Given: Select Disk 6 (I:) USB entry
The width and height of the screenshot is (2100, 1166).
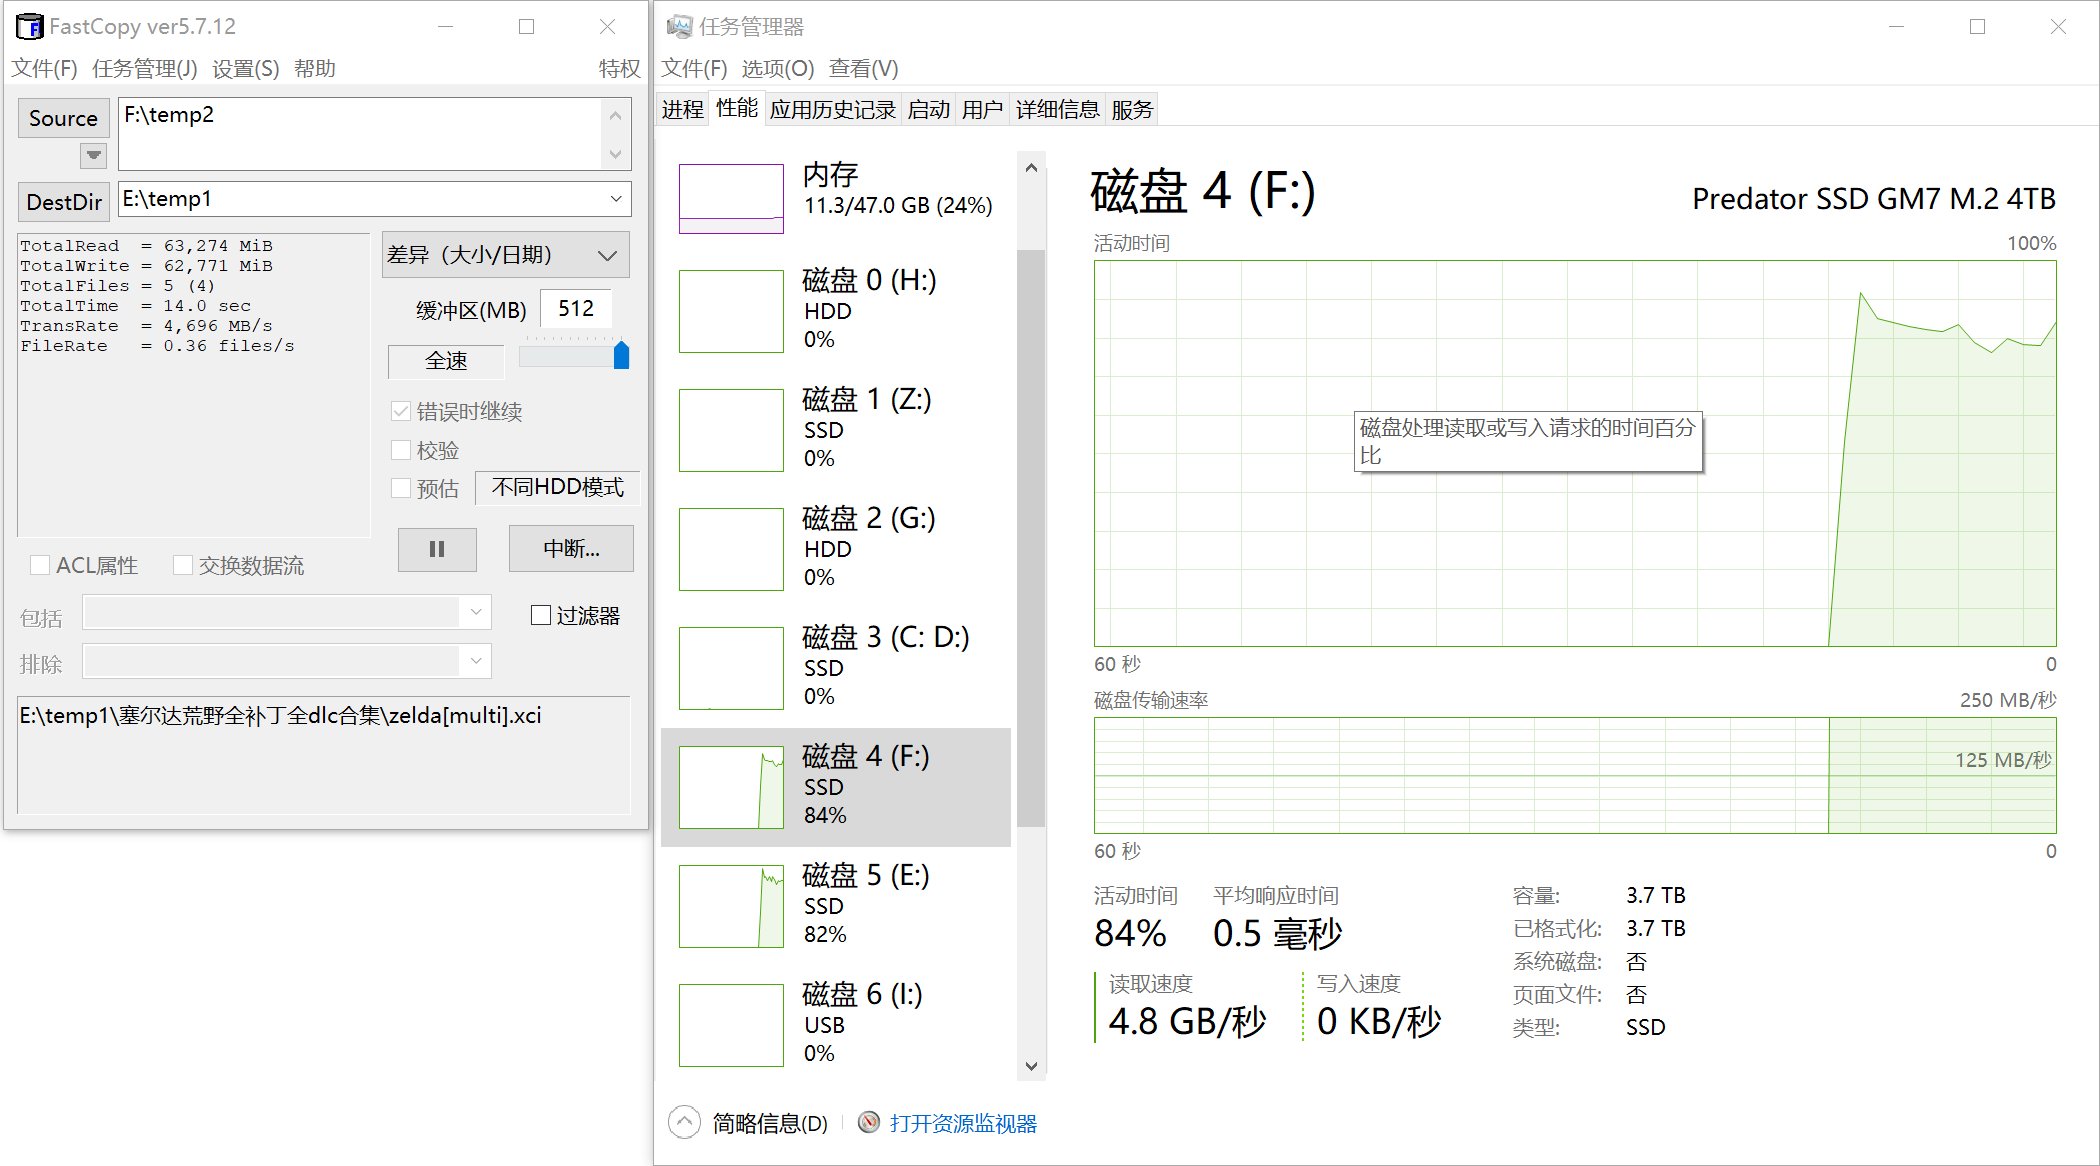Looking at the screenshot, I should [836, 1024].
